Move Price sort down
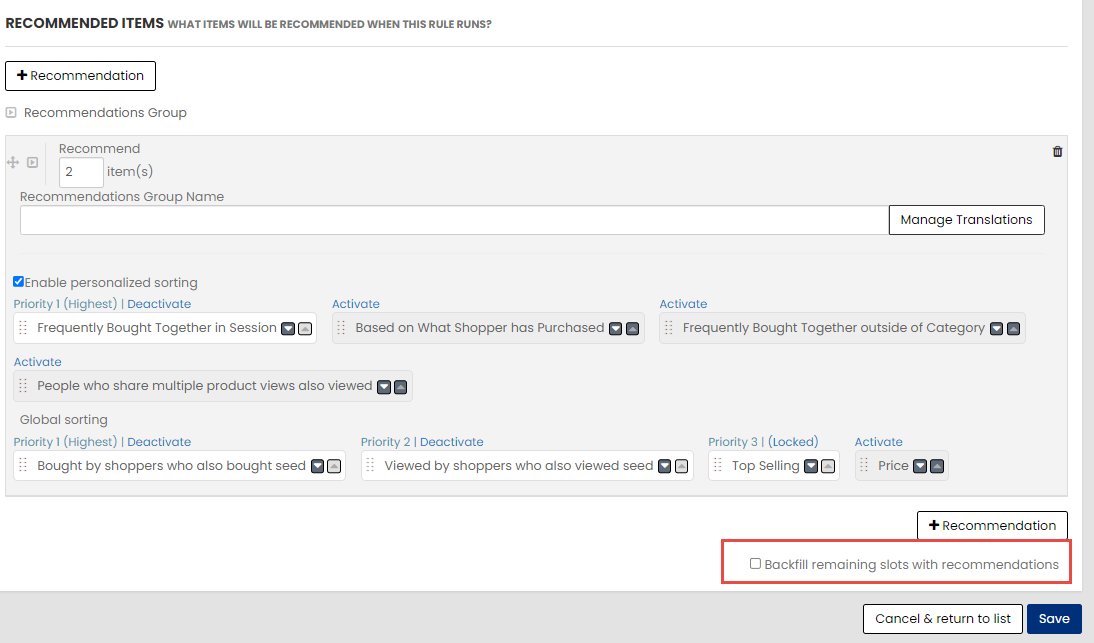The width and height of the screenshot is (1094, 643). (x=920, y=466)
